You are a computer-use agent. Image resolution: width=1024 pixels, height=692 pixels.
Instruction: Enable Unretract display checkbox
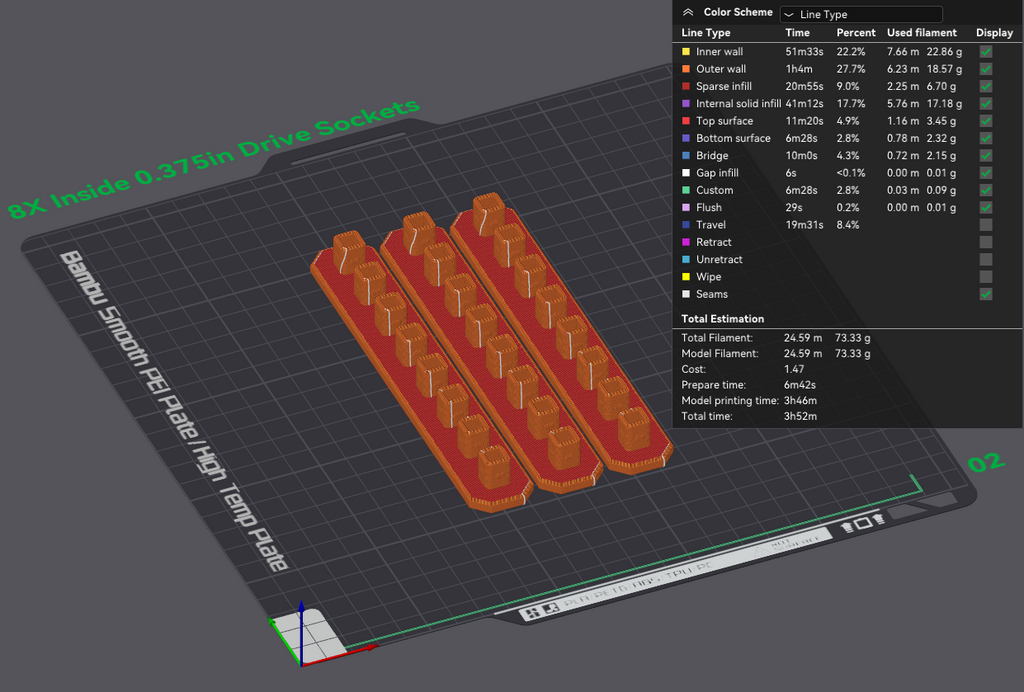pos(985,259)
